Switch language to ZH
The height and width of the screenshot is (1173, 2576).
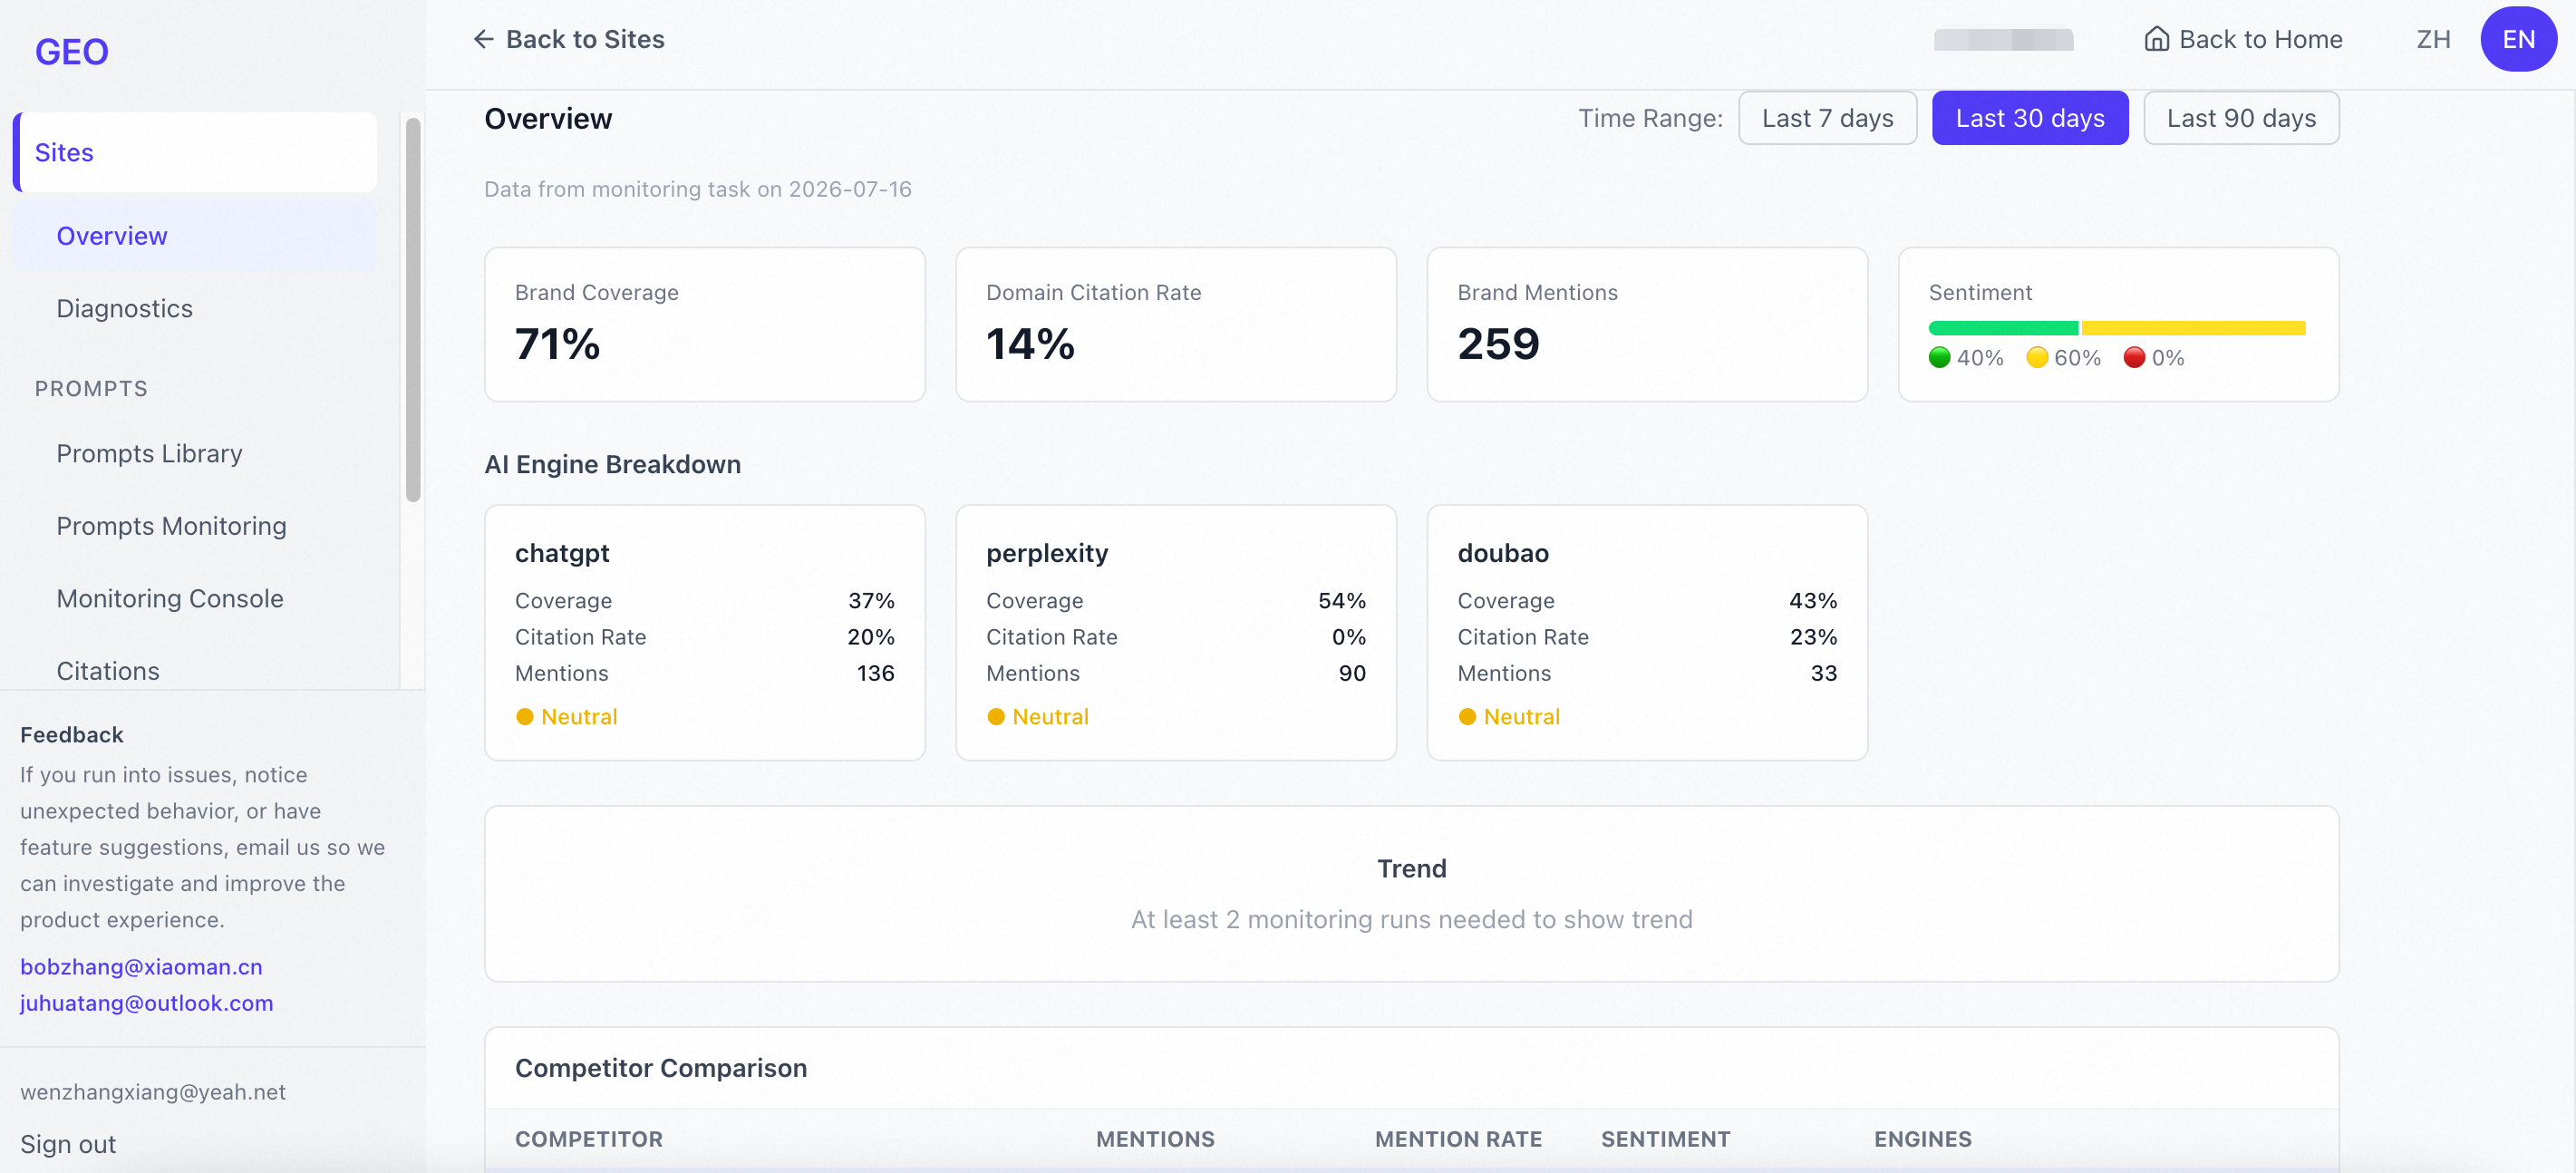(x=2433, y=39)
